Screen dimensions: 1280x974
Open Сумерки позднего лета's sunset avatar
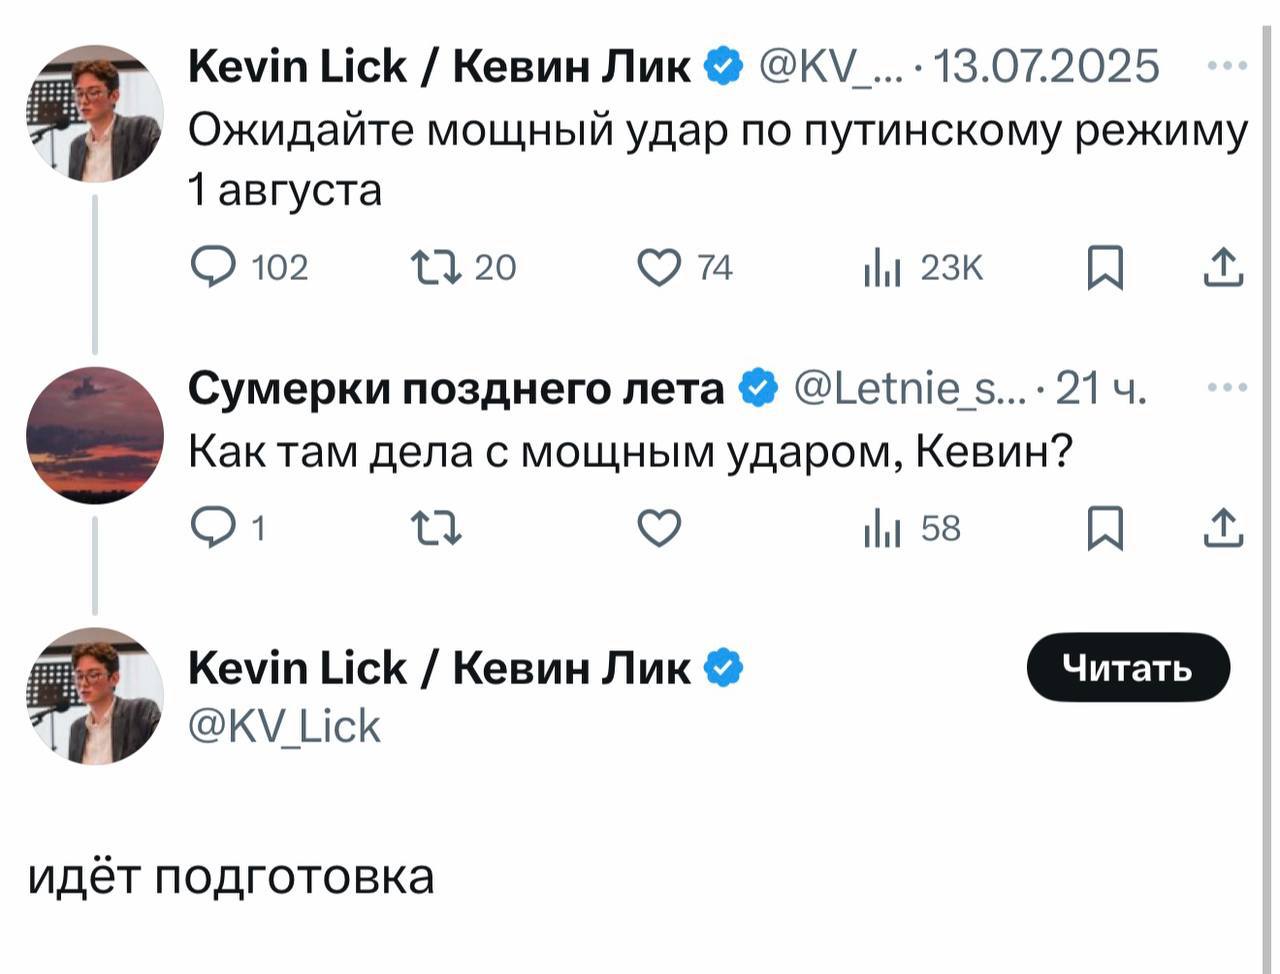[94, 435]
